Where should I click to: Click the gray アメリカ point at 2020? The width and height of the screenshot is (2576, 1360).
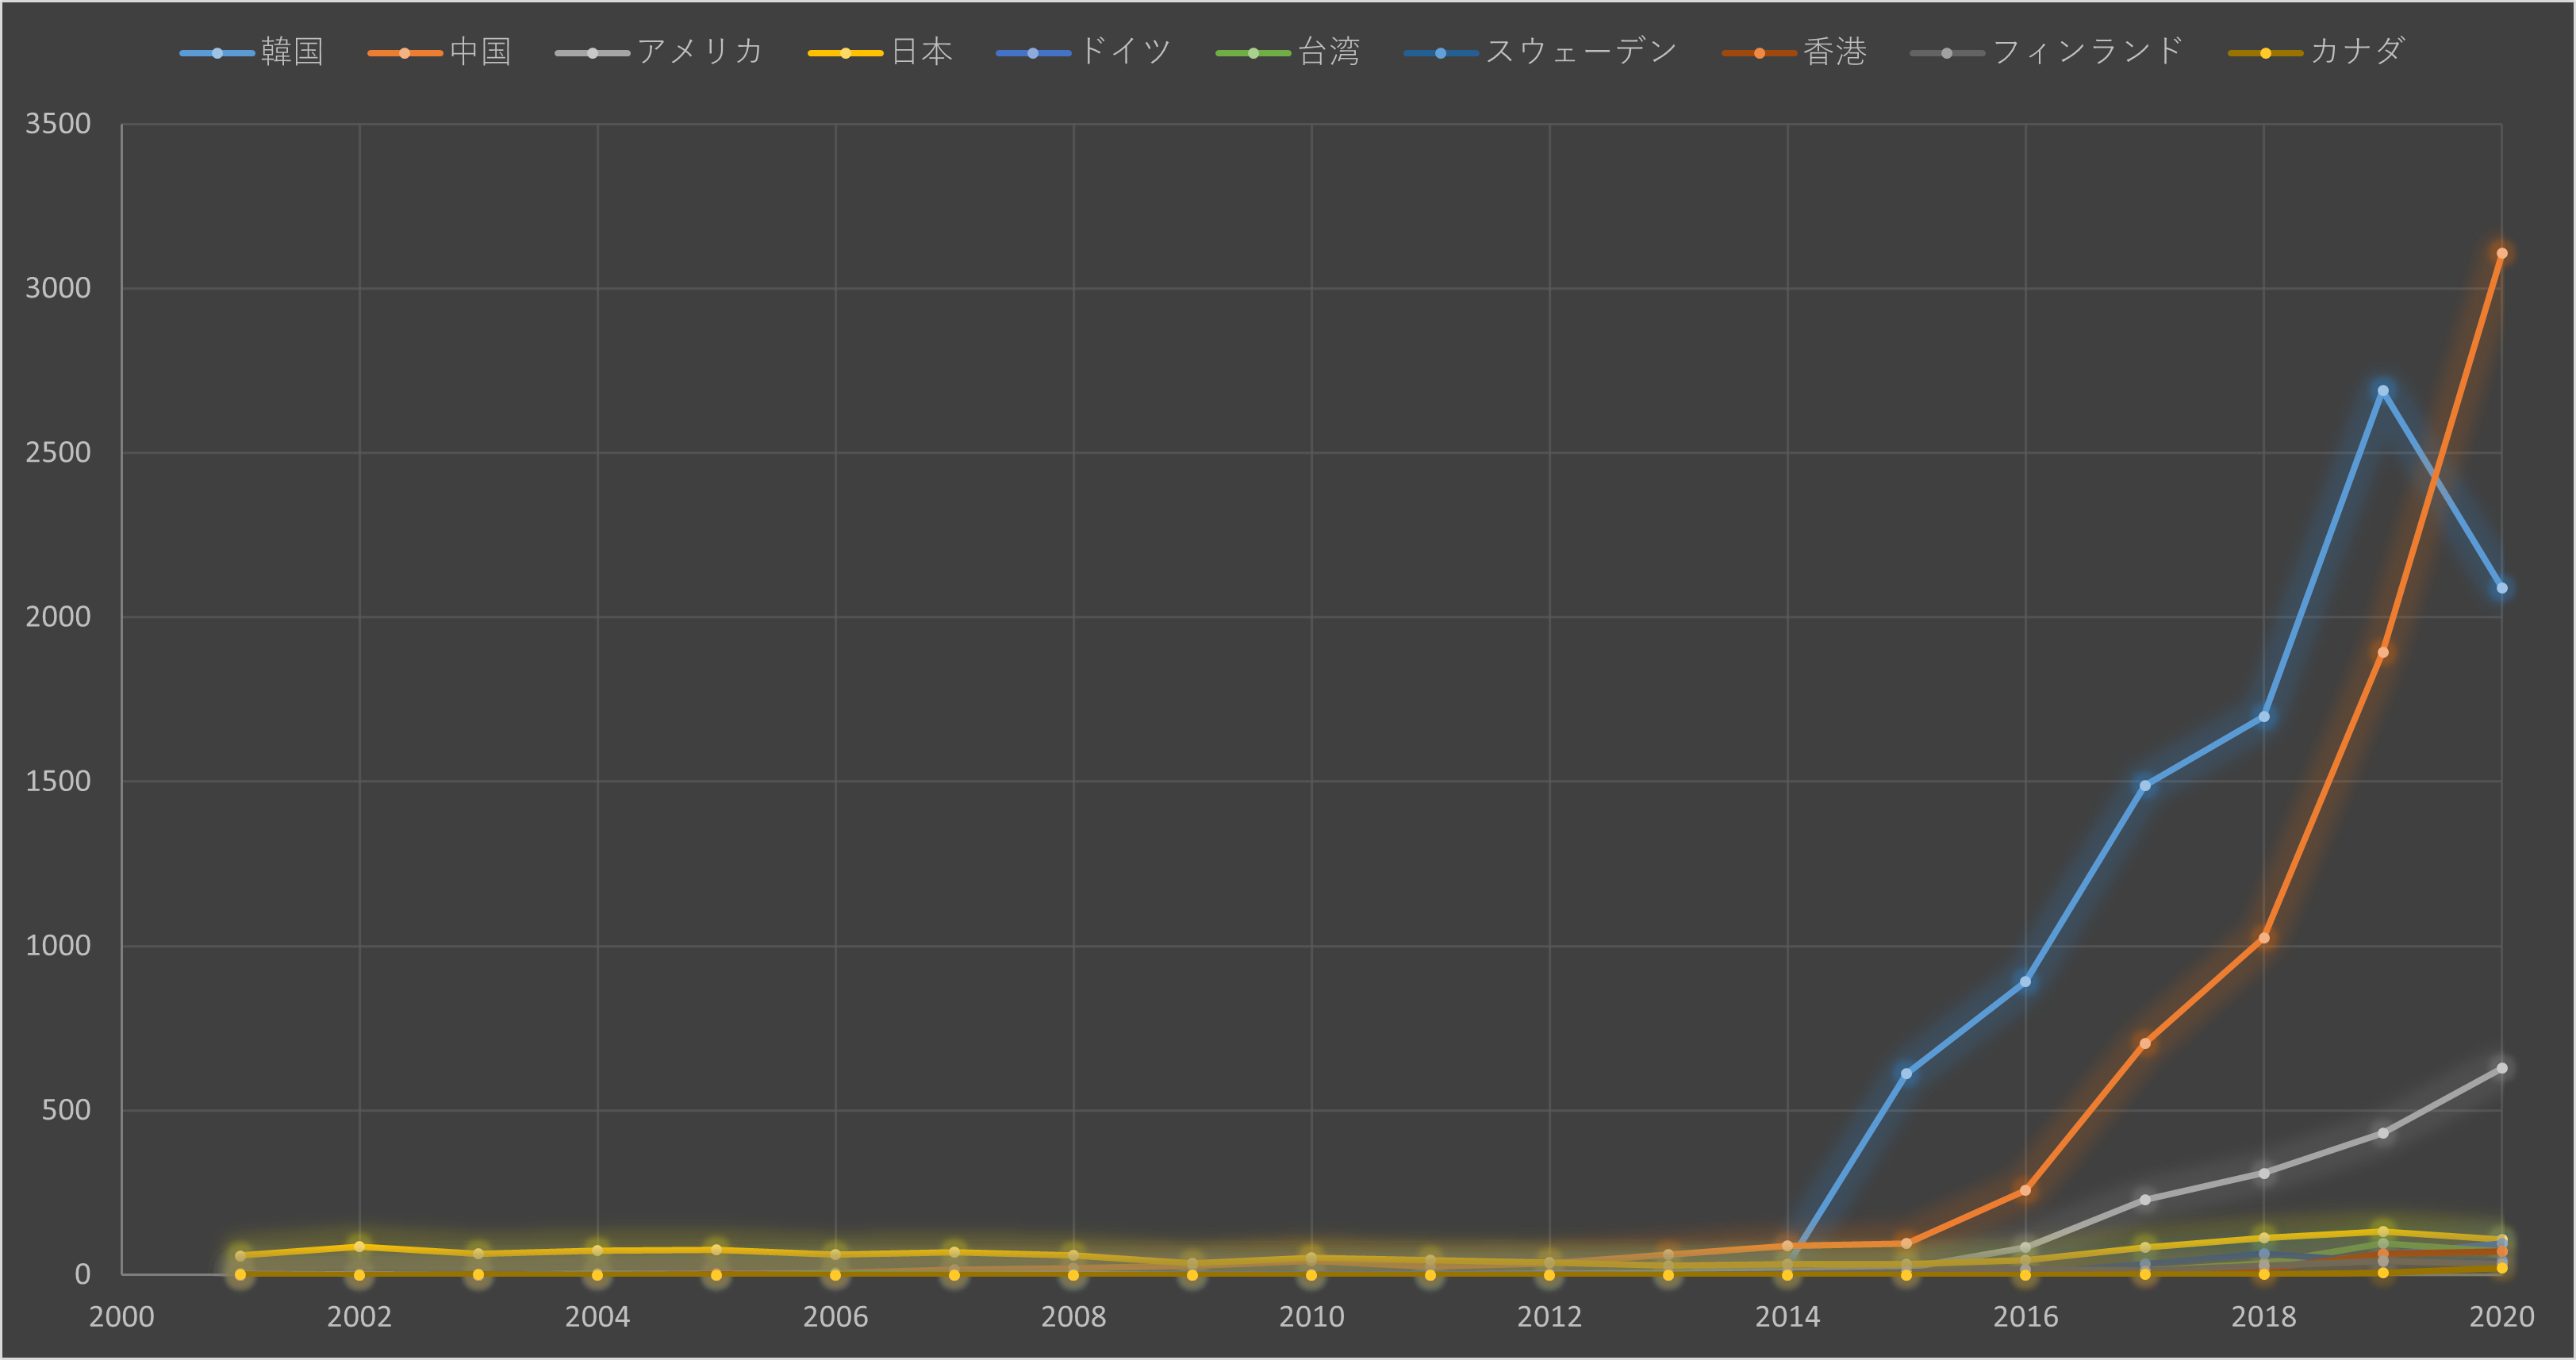pos(2501,1068)
